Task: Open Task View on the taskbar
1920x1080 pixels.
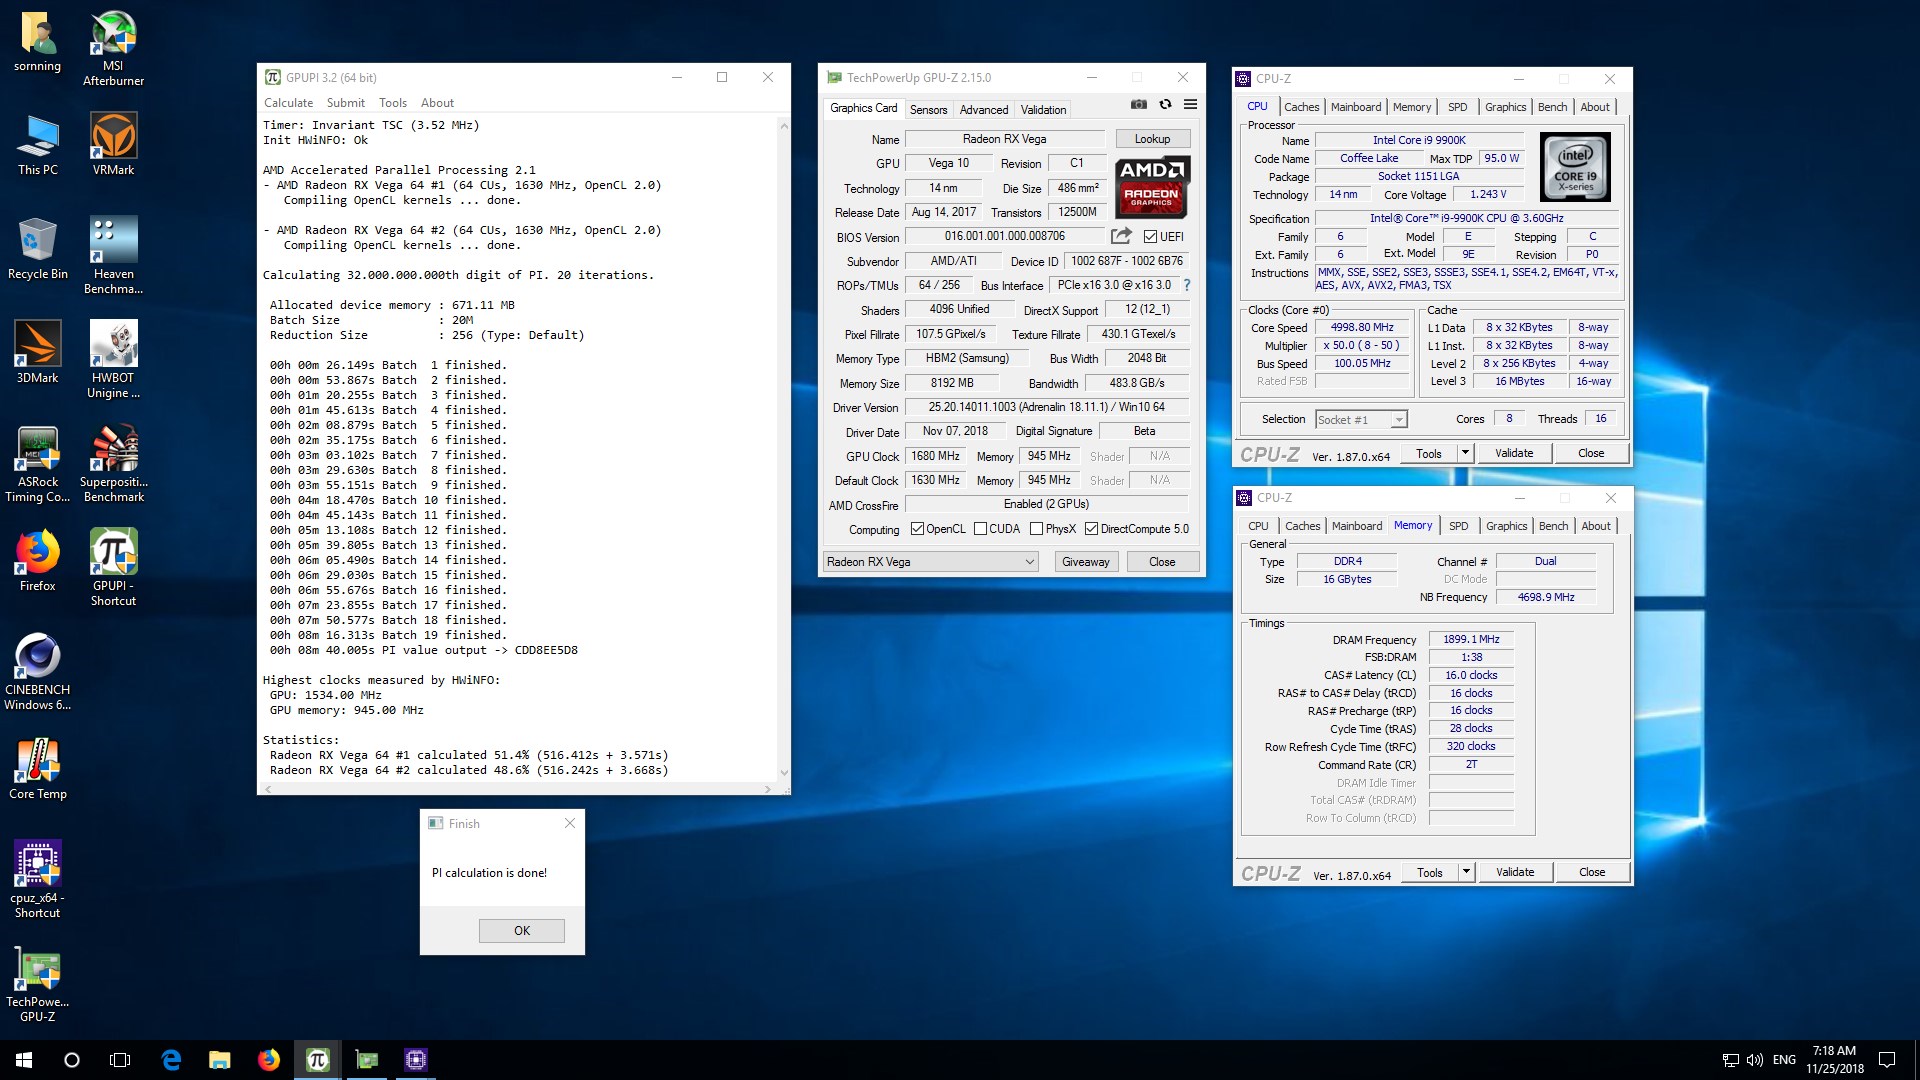Action: [120, 1060]
